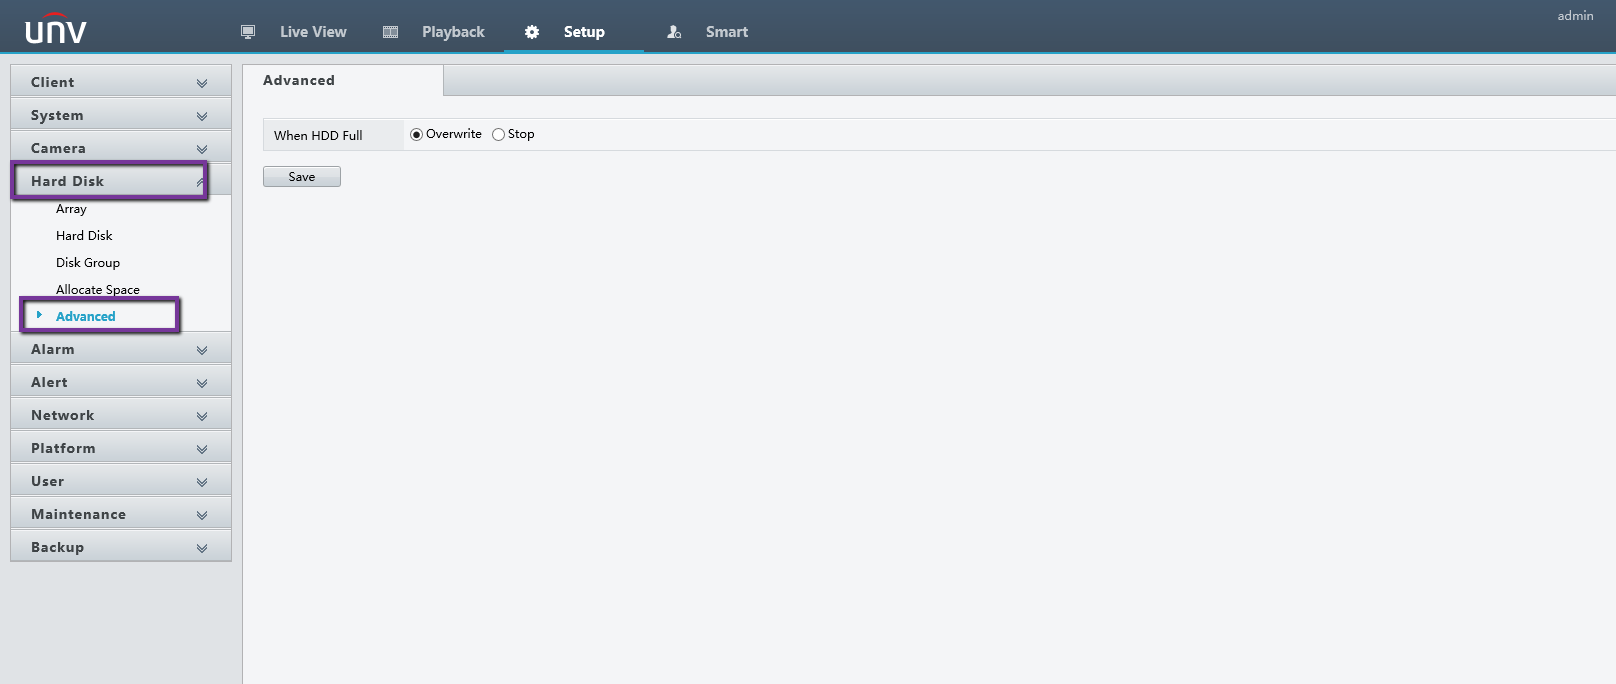Click the Setup gear icon
Viewport: 1616px width, 684px height.
[x=532, y=32]
